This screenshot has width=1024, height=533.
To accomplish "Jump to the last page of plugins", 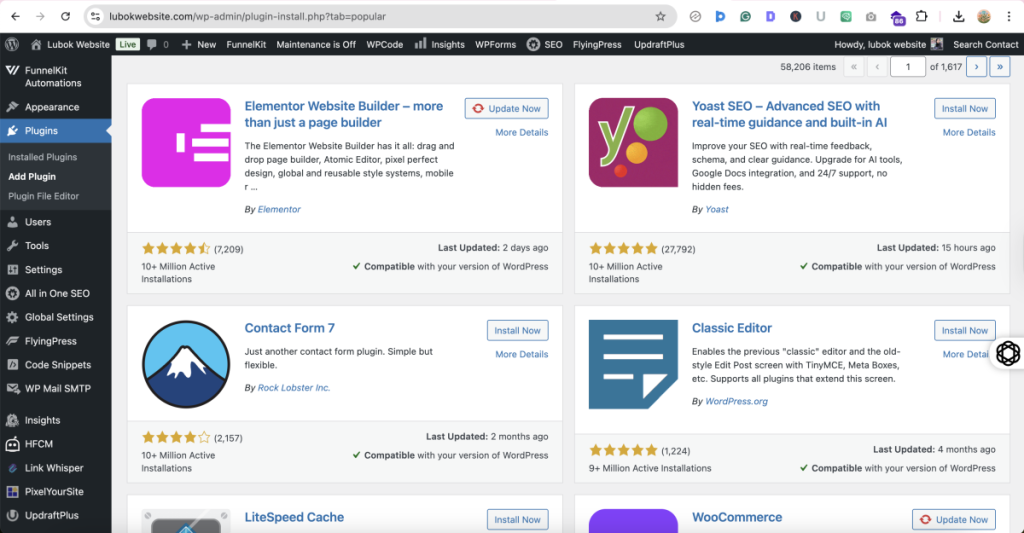I will (x=999, y=67).
